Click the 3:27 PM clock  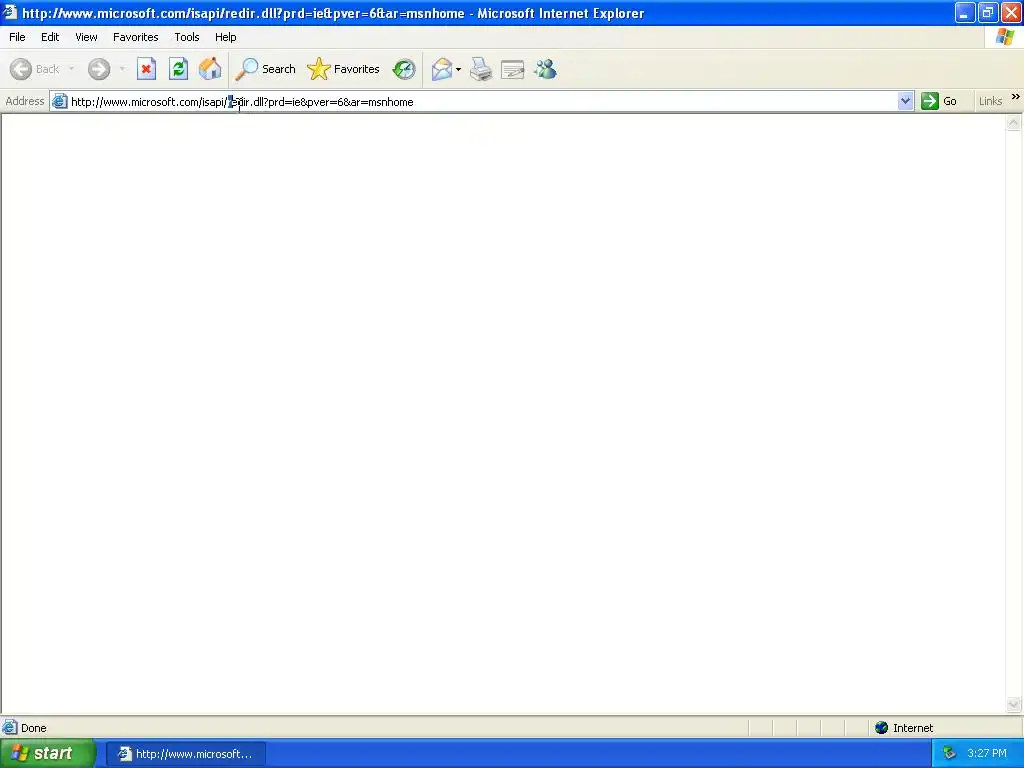click(x=987, y=754)
